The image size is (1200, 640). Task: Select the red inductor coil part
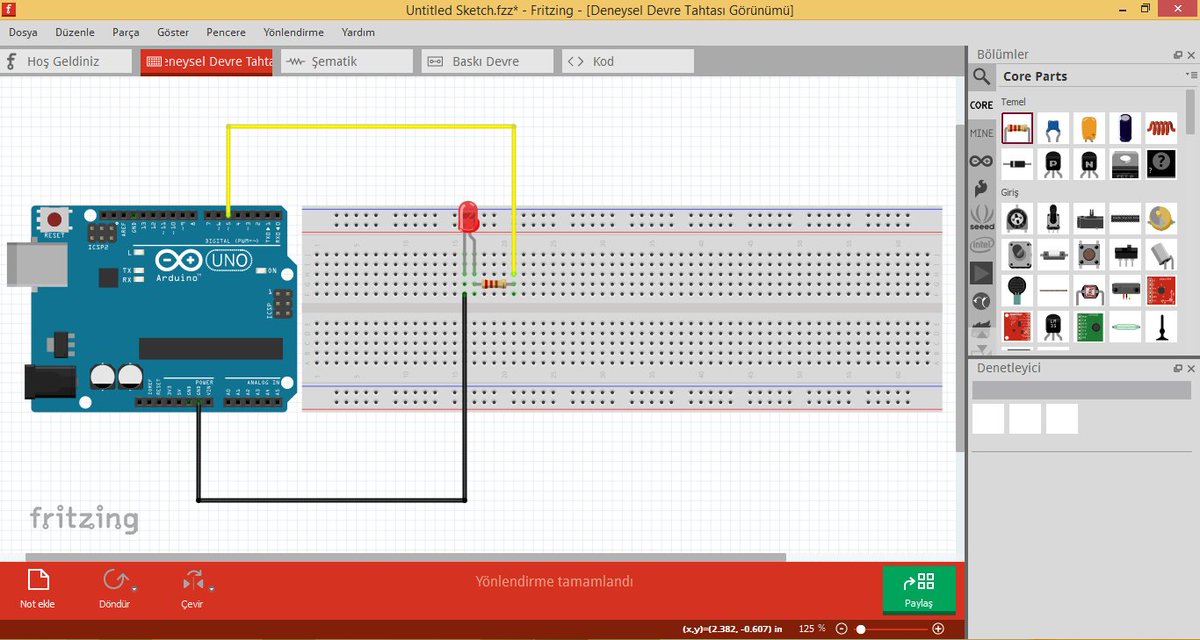tap(1161, 128)
